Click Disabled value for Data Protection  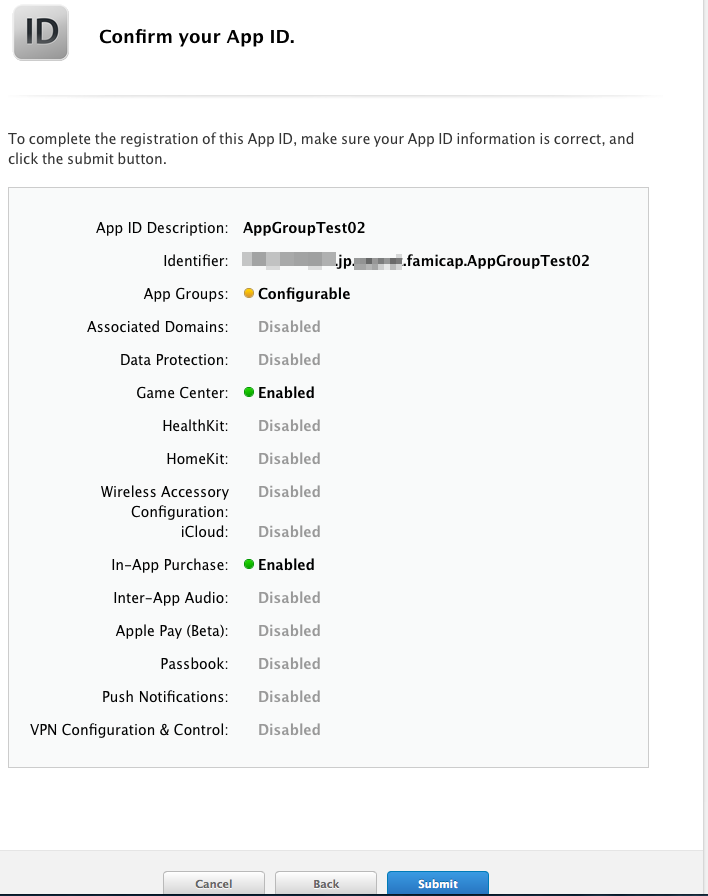pyautogui.click(x=289, y=360)
